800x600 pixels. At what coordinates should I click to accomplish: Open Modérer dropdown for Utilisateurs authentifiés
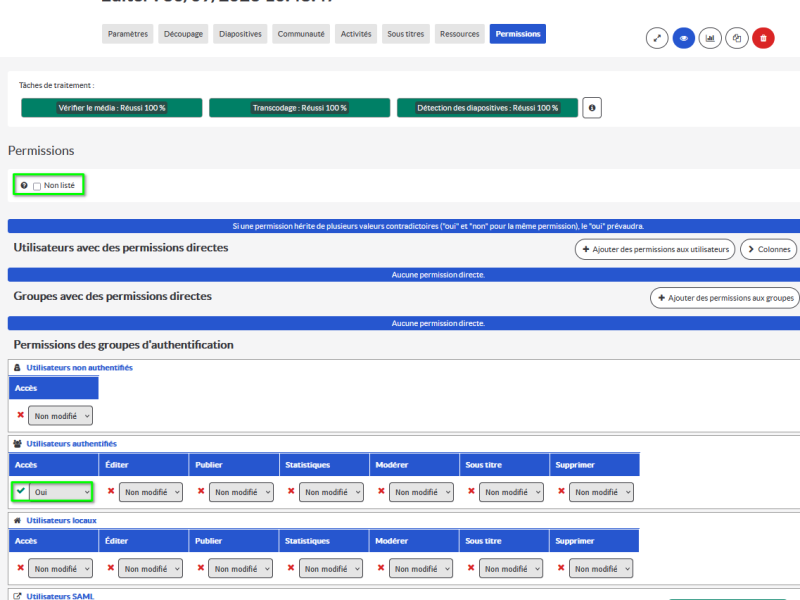tap(421, 492)
